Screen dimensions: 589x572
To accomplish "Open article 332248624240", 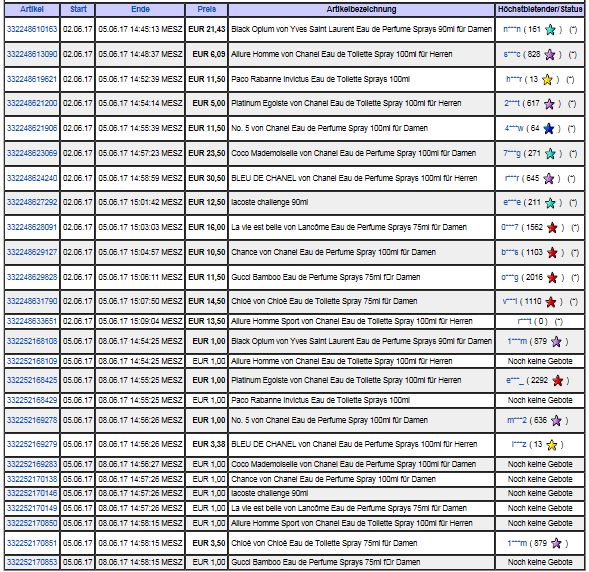I will pos(32,178).
